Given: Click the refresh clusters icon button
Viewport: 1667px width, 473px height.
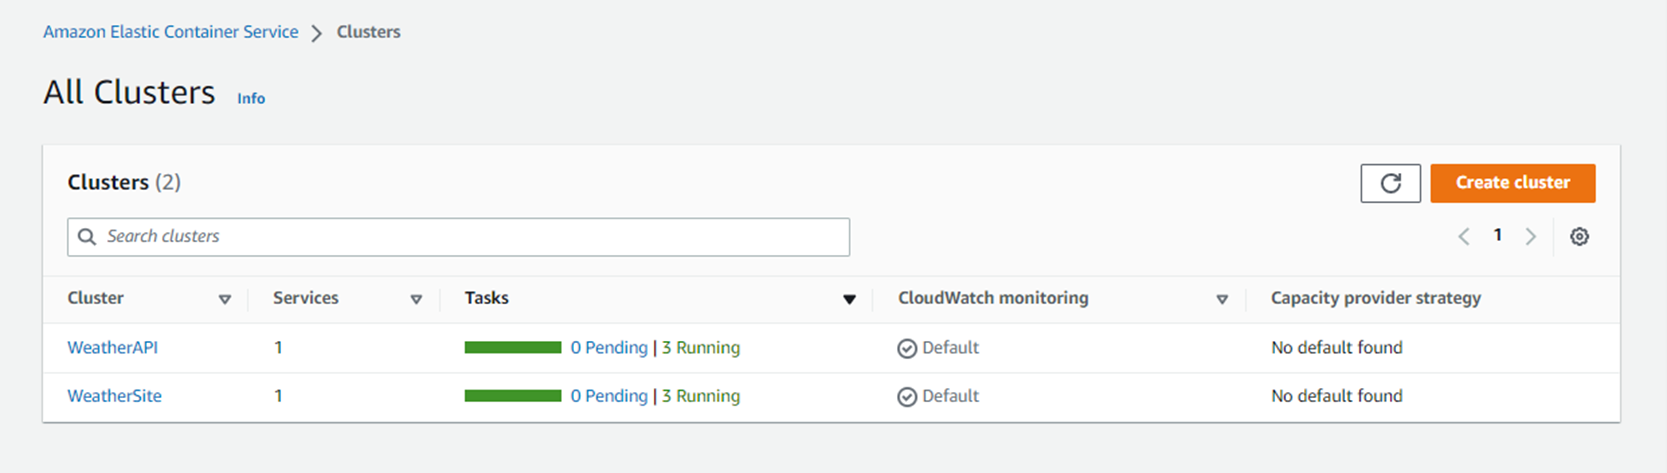Looking at the screenshot, I should pos(1390,183).
